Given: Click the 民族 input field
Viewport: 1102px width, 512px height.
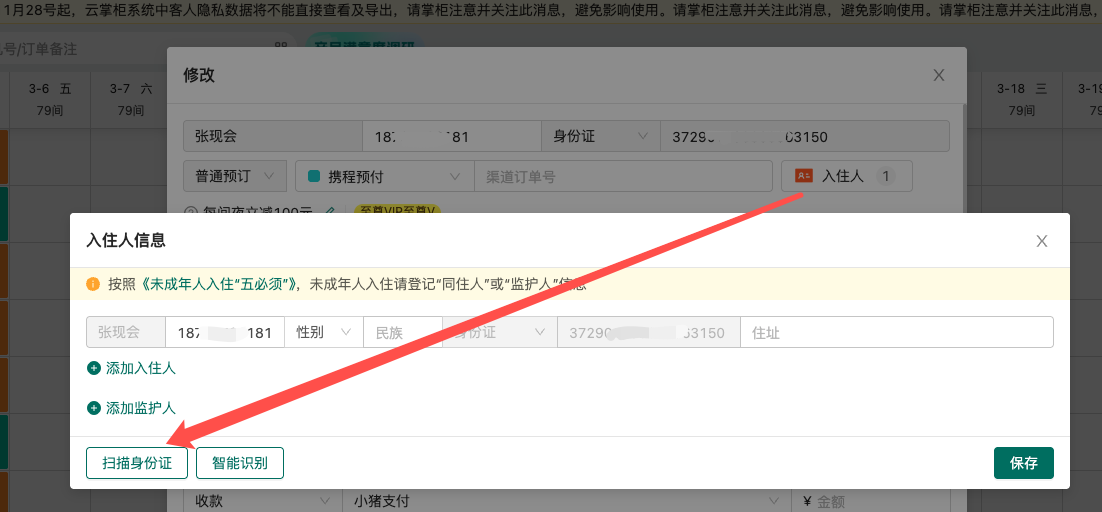Looking at the screenshot, I should click(x=402, y=332).
